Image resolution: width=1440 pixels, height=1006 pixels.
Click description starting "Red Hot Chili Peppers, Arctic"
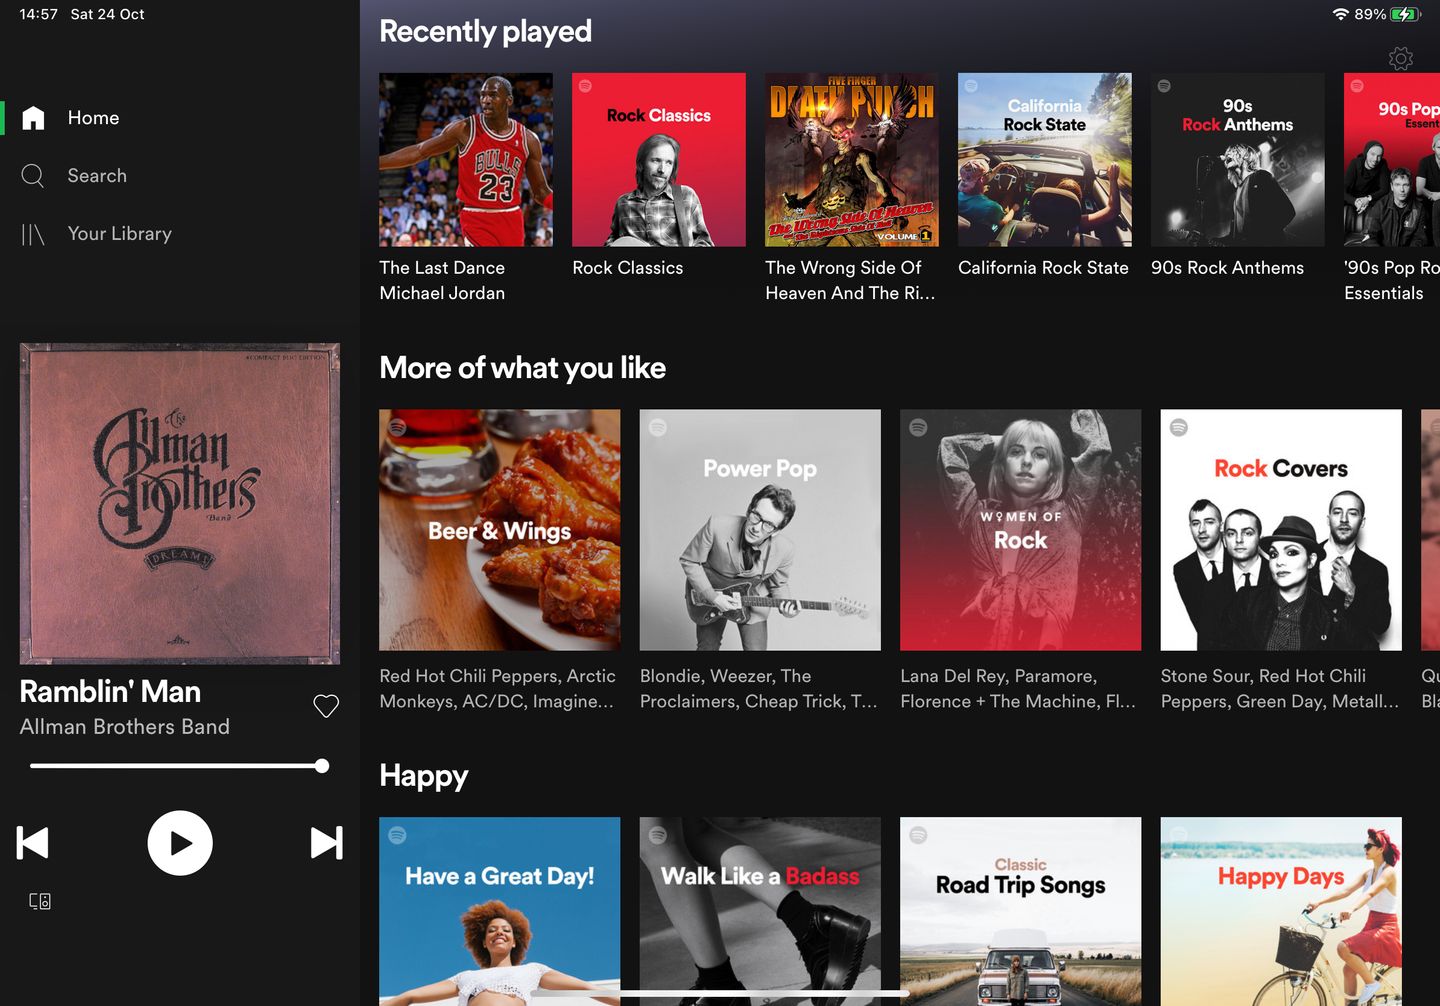coord(498,689)
